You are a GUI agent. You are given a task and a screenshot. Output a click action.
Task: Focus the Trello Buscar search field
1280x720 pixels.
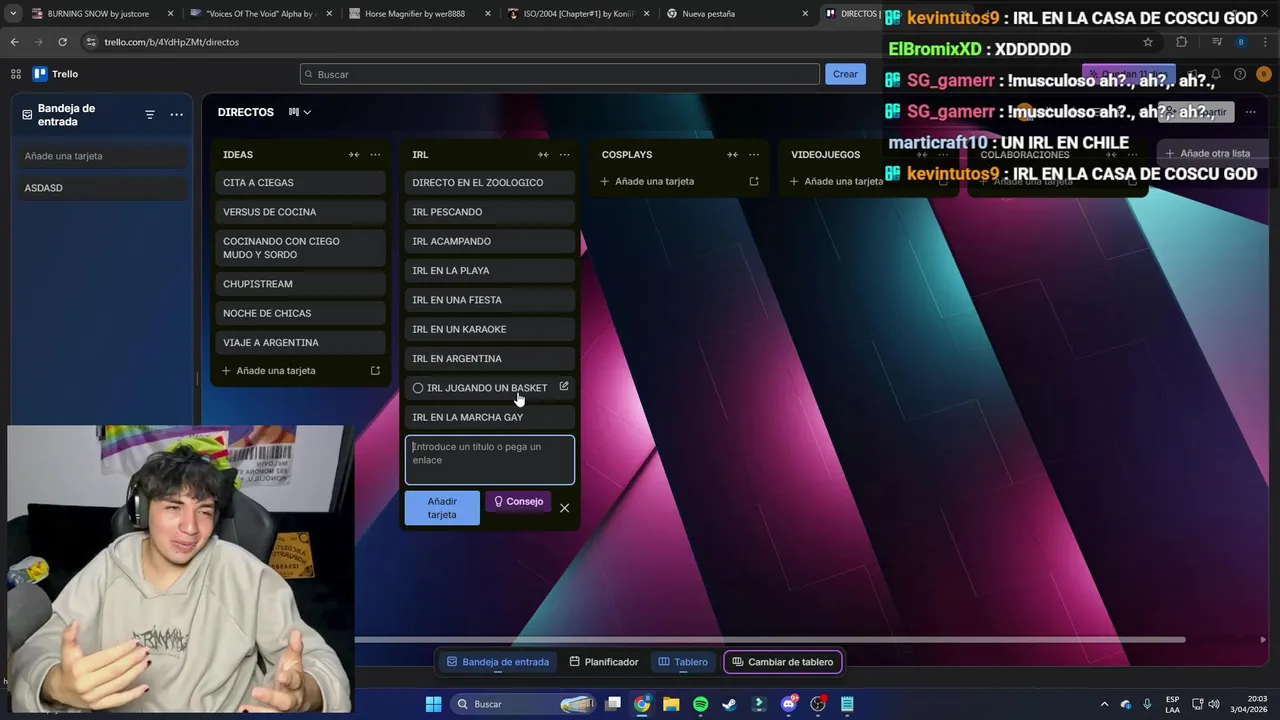point(560,74)
